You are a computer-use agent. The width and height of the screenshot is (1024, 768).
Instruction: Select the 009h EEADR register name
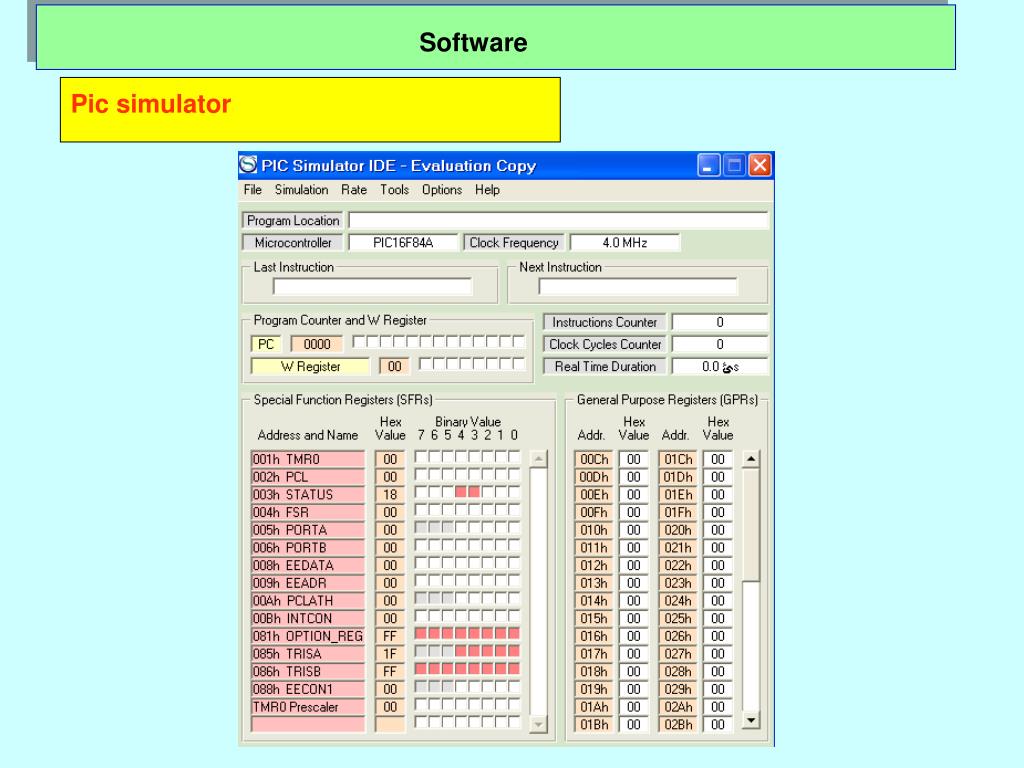(308, 583)
